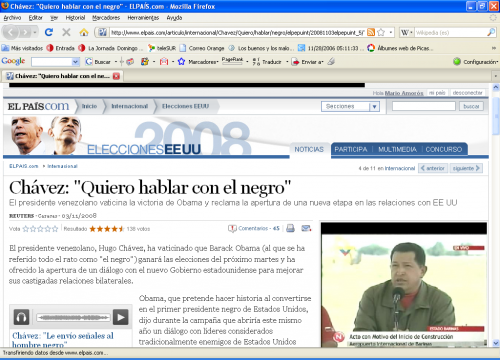
Task: Open the Más visitados bookmark folder
Action: pos(22,48)
